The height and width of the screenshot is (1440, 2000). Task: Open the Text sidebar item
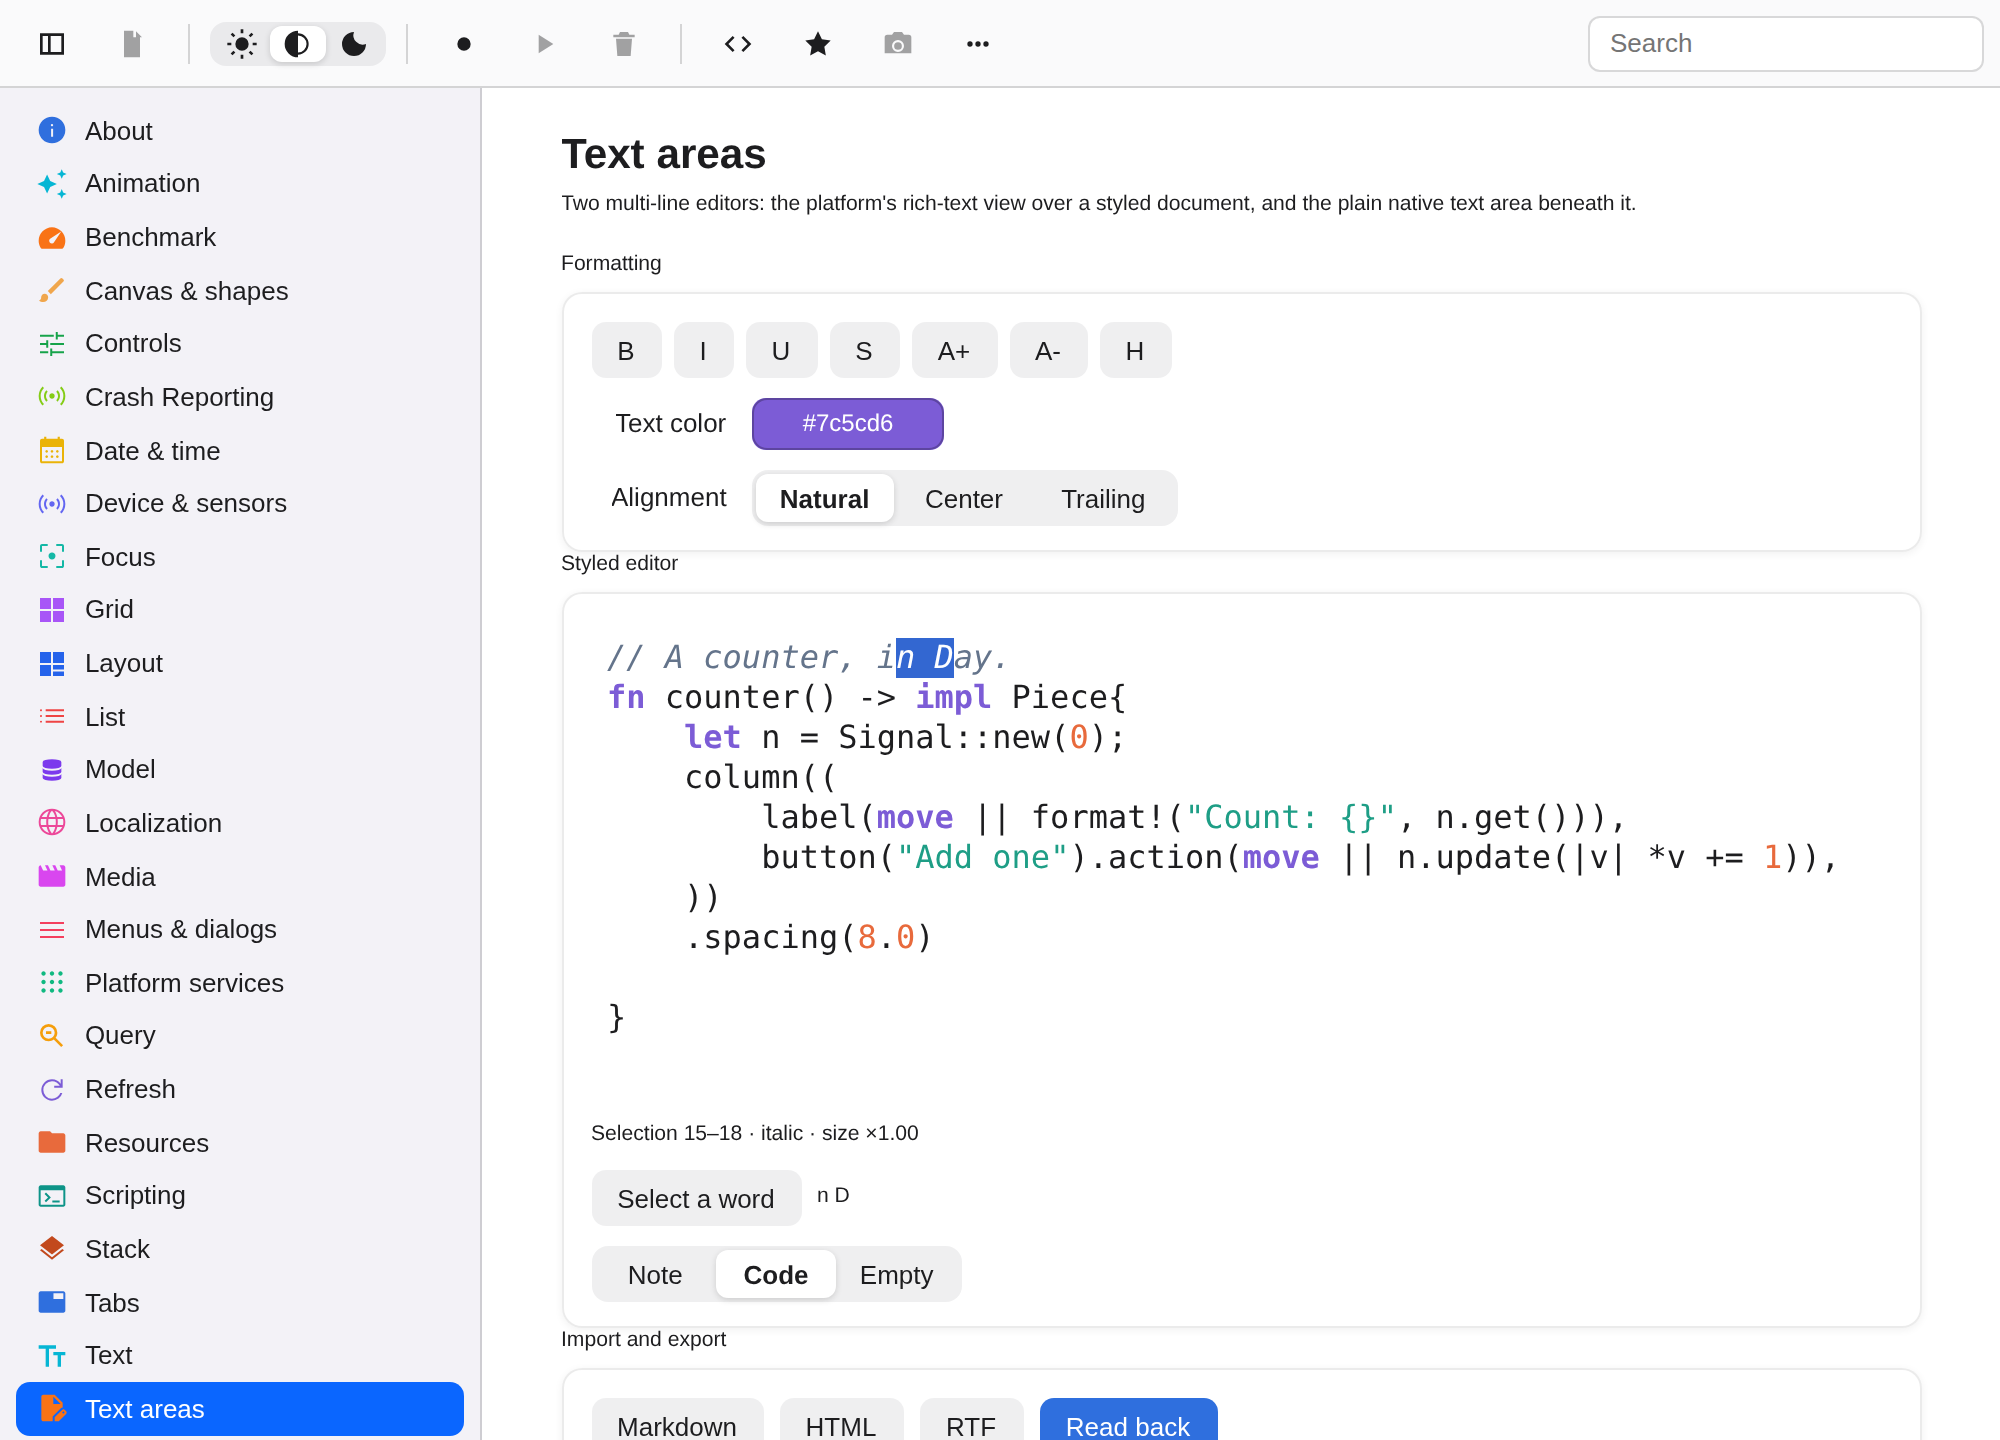(x=240, y=1356)
